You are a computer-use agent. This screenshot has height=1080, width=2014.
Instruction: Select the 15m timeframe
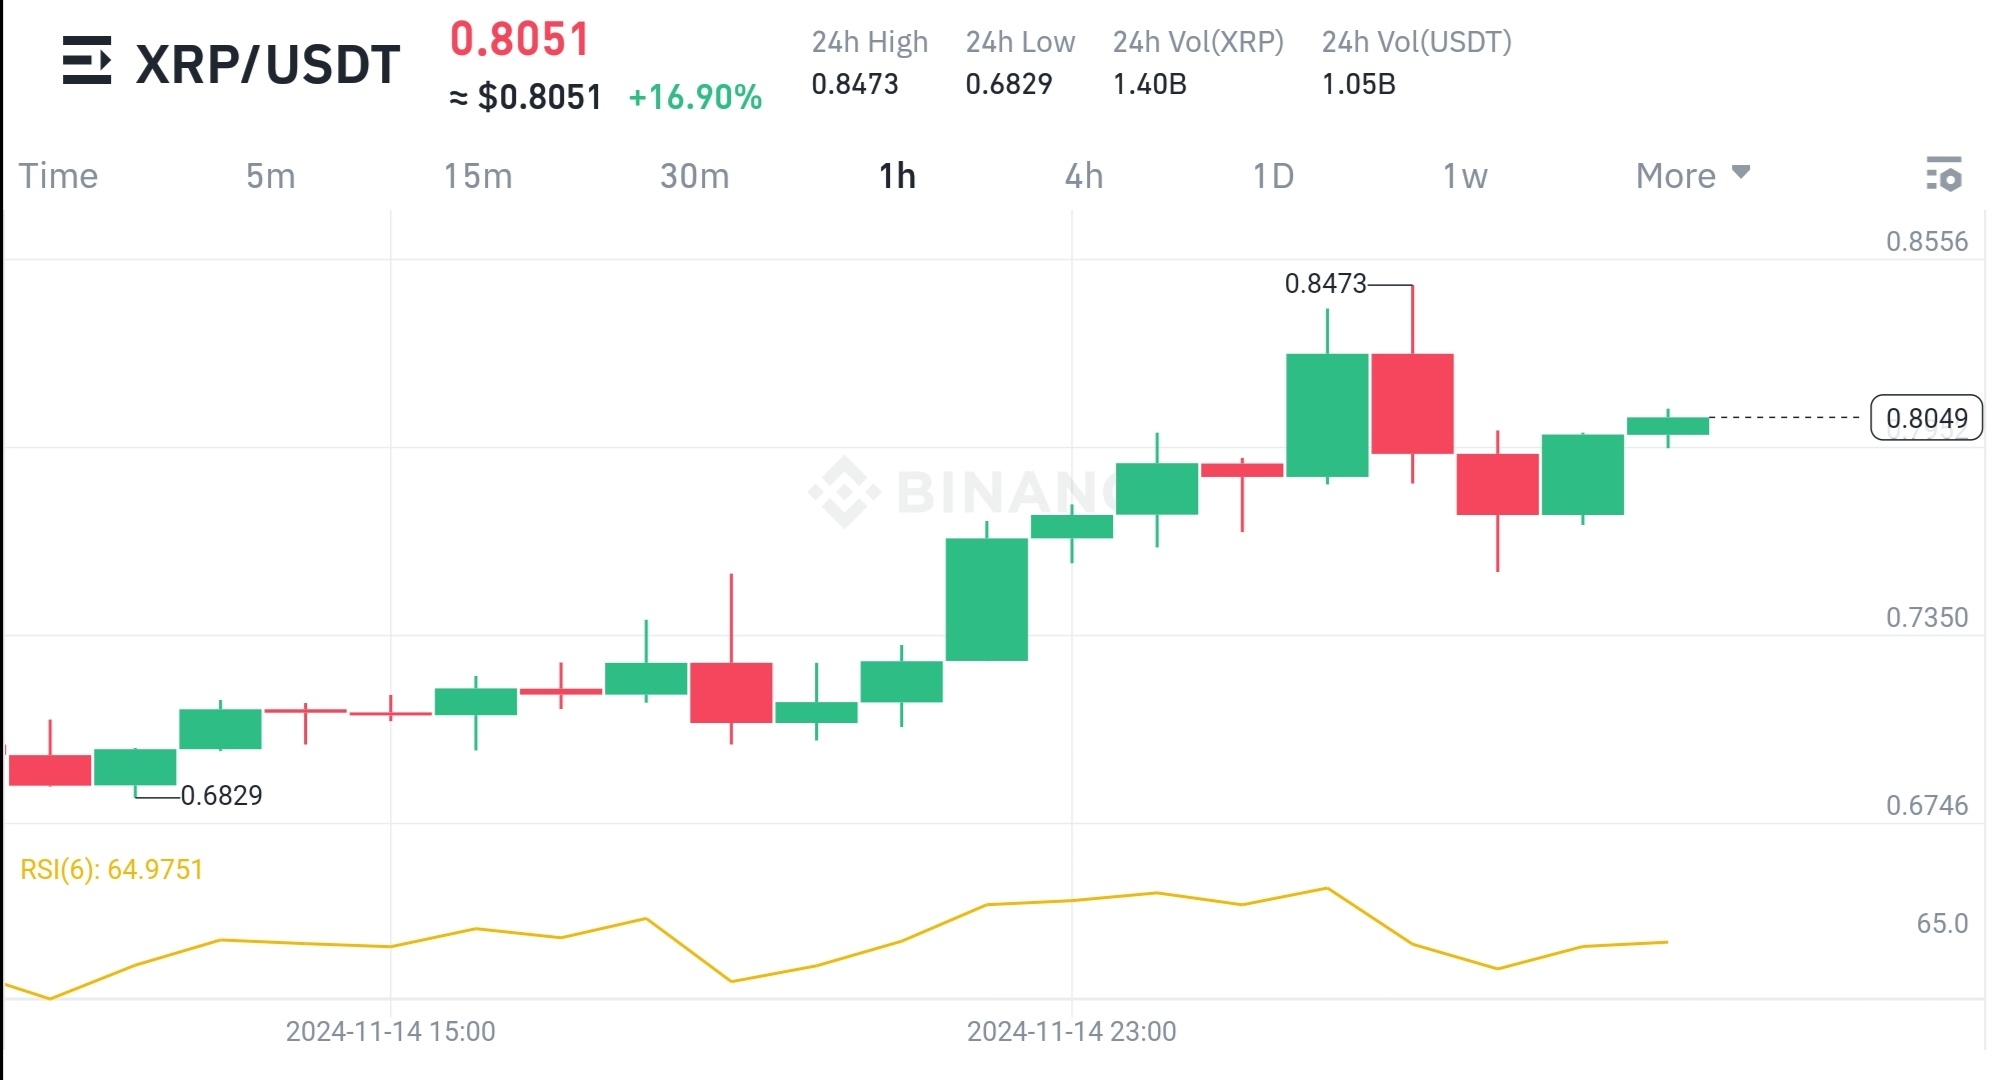click(479, 176)
